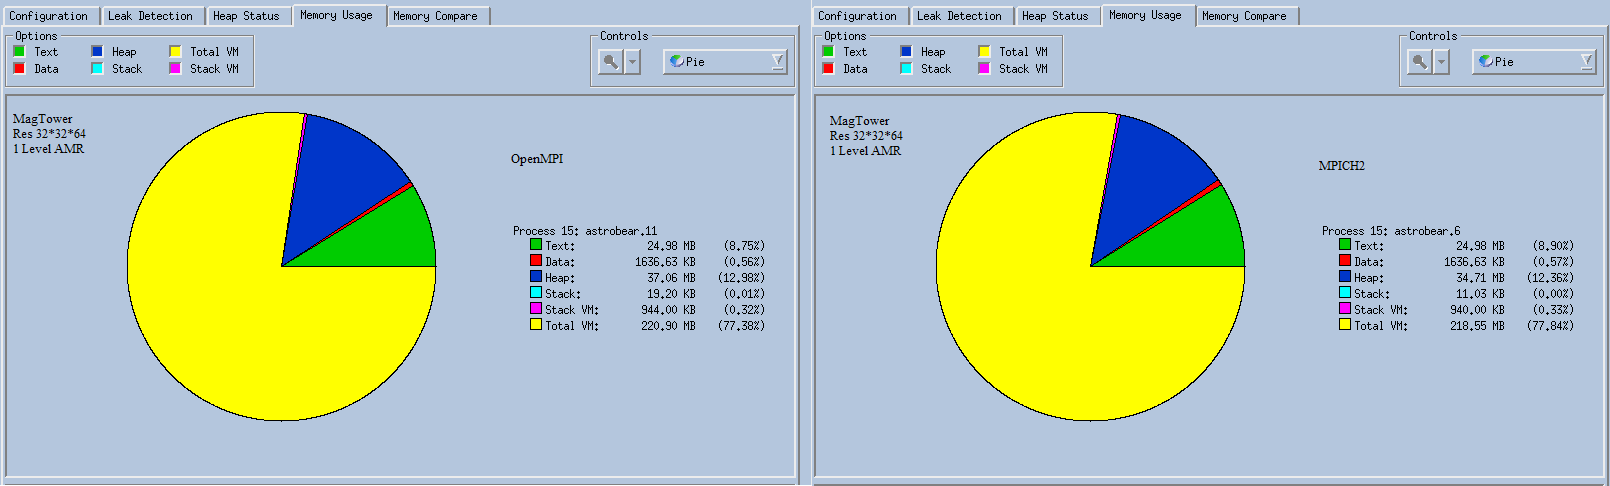Toggle Total VM option in left window
The height and width of the screenshot is (486, 1610).
point(175,51)
